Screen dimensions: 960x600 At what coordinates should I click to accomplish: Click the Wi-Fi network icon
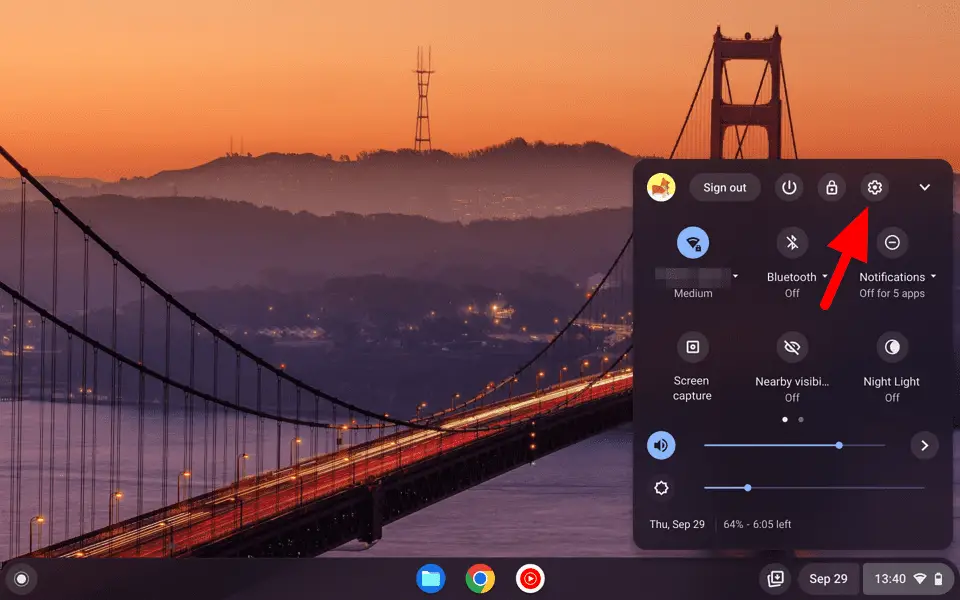[692, 242]
